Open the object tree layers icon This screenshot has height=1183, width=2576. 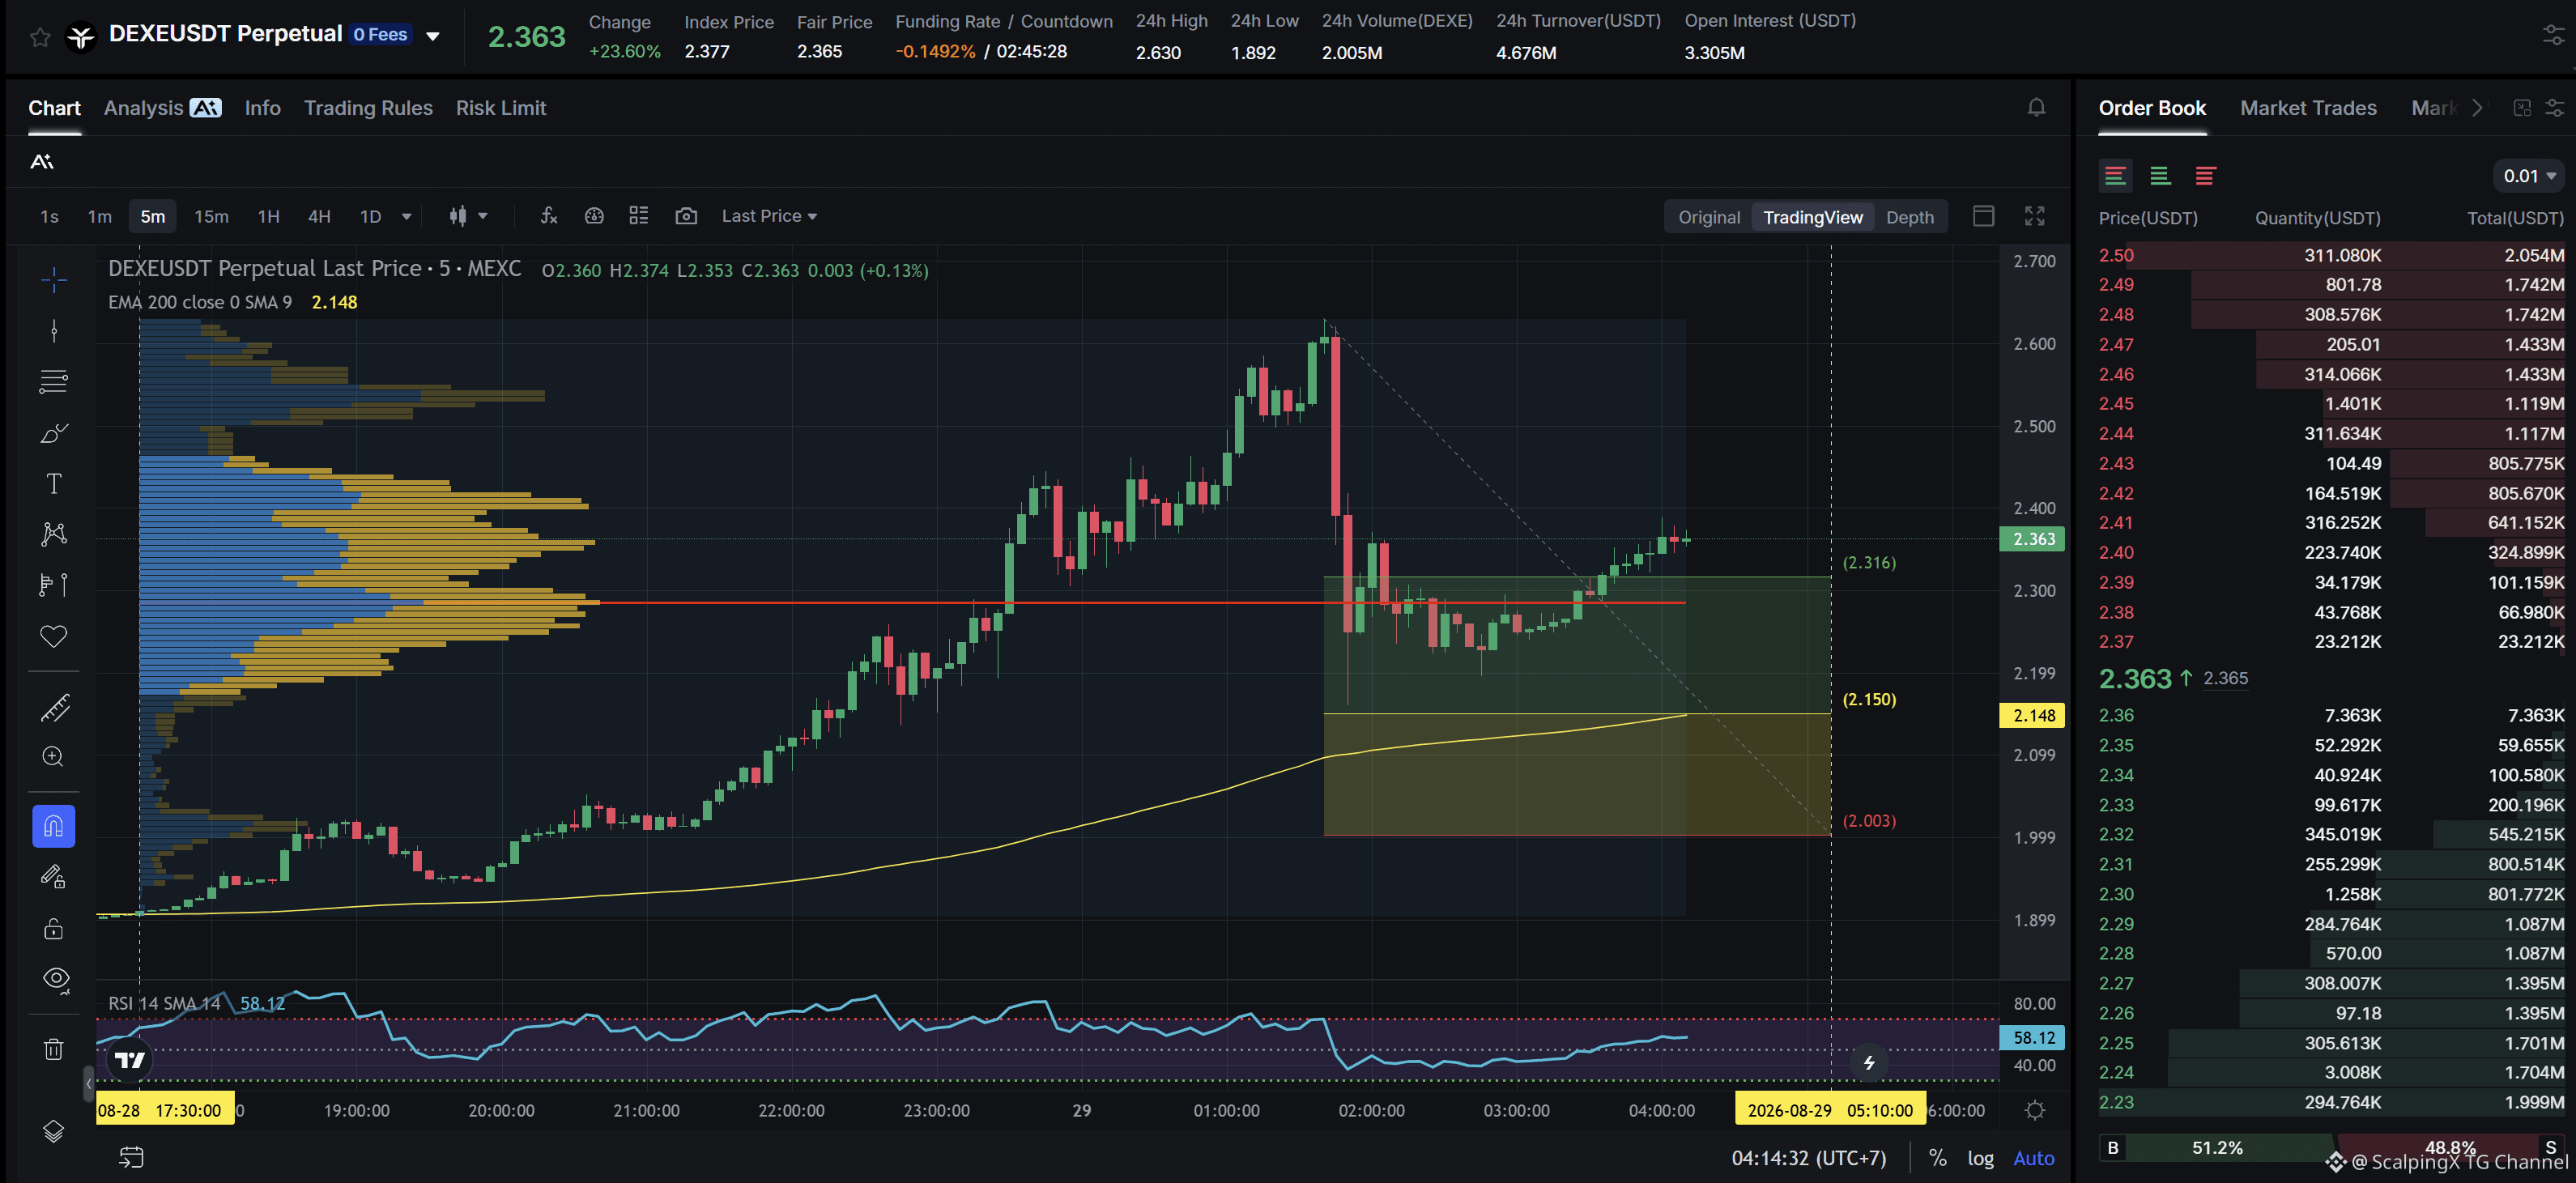[54, 1131]
